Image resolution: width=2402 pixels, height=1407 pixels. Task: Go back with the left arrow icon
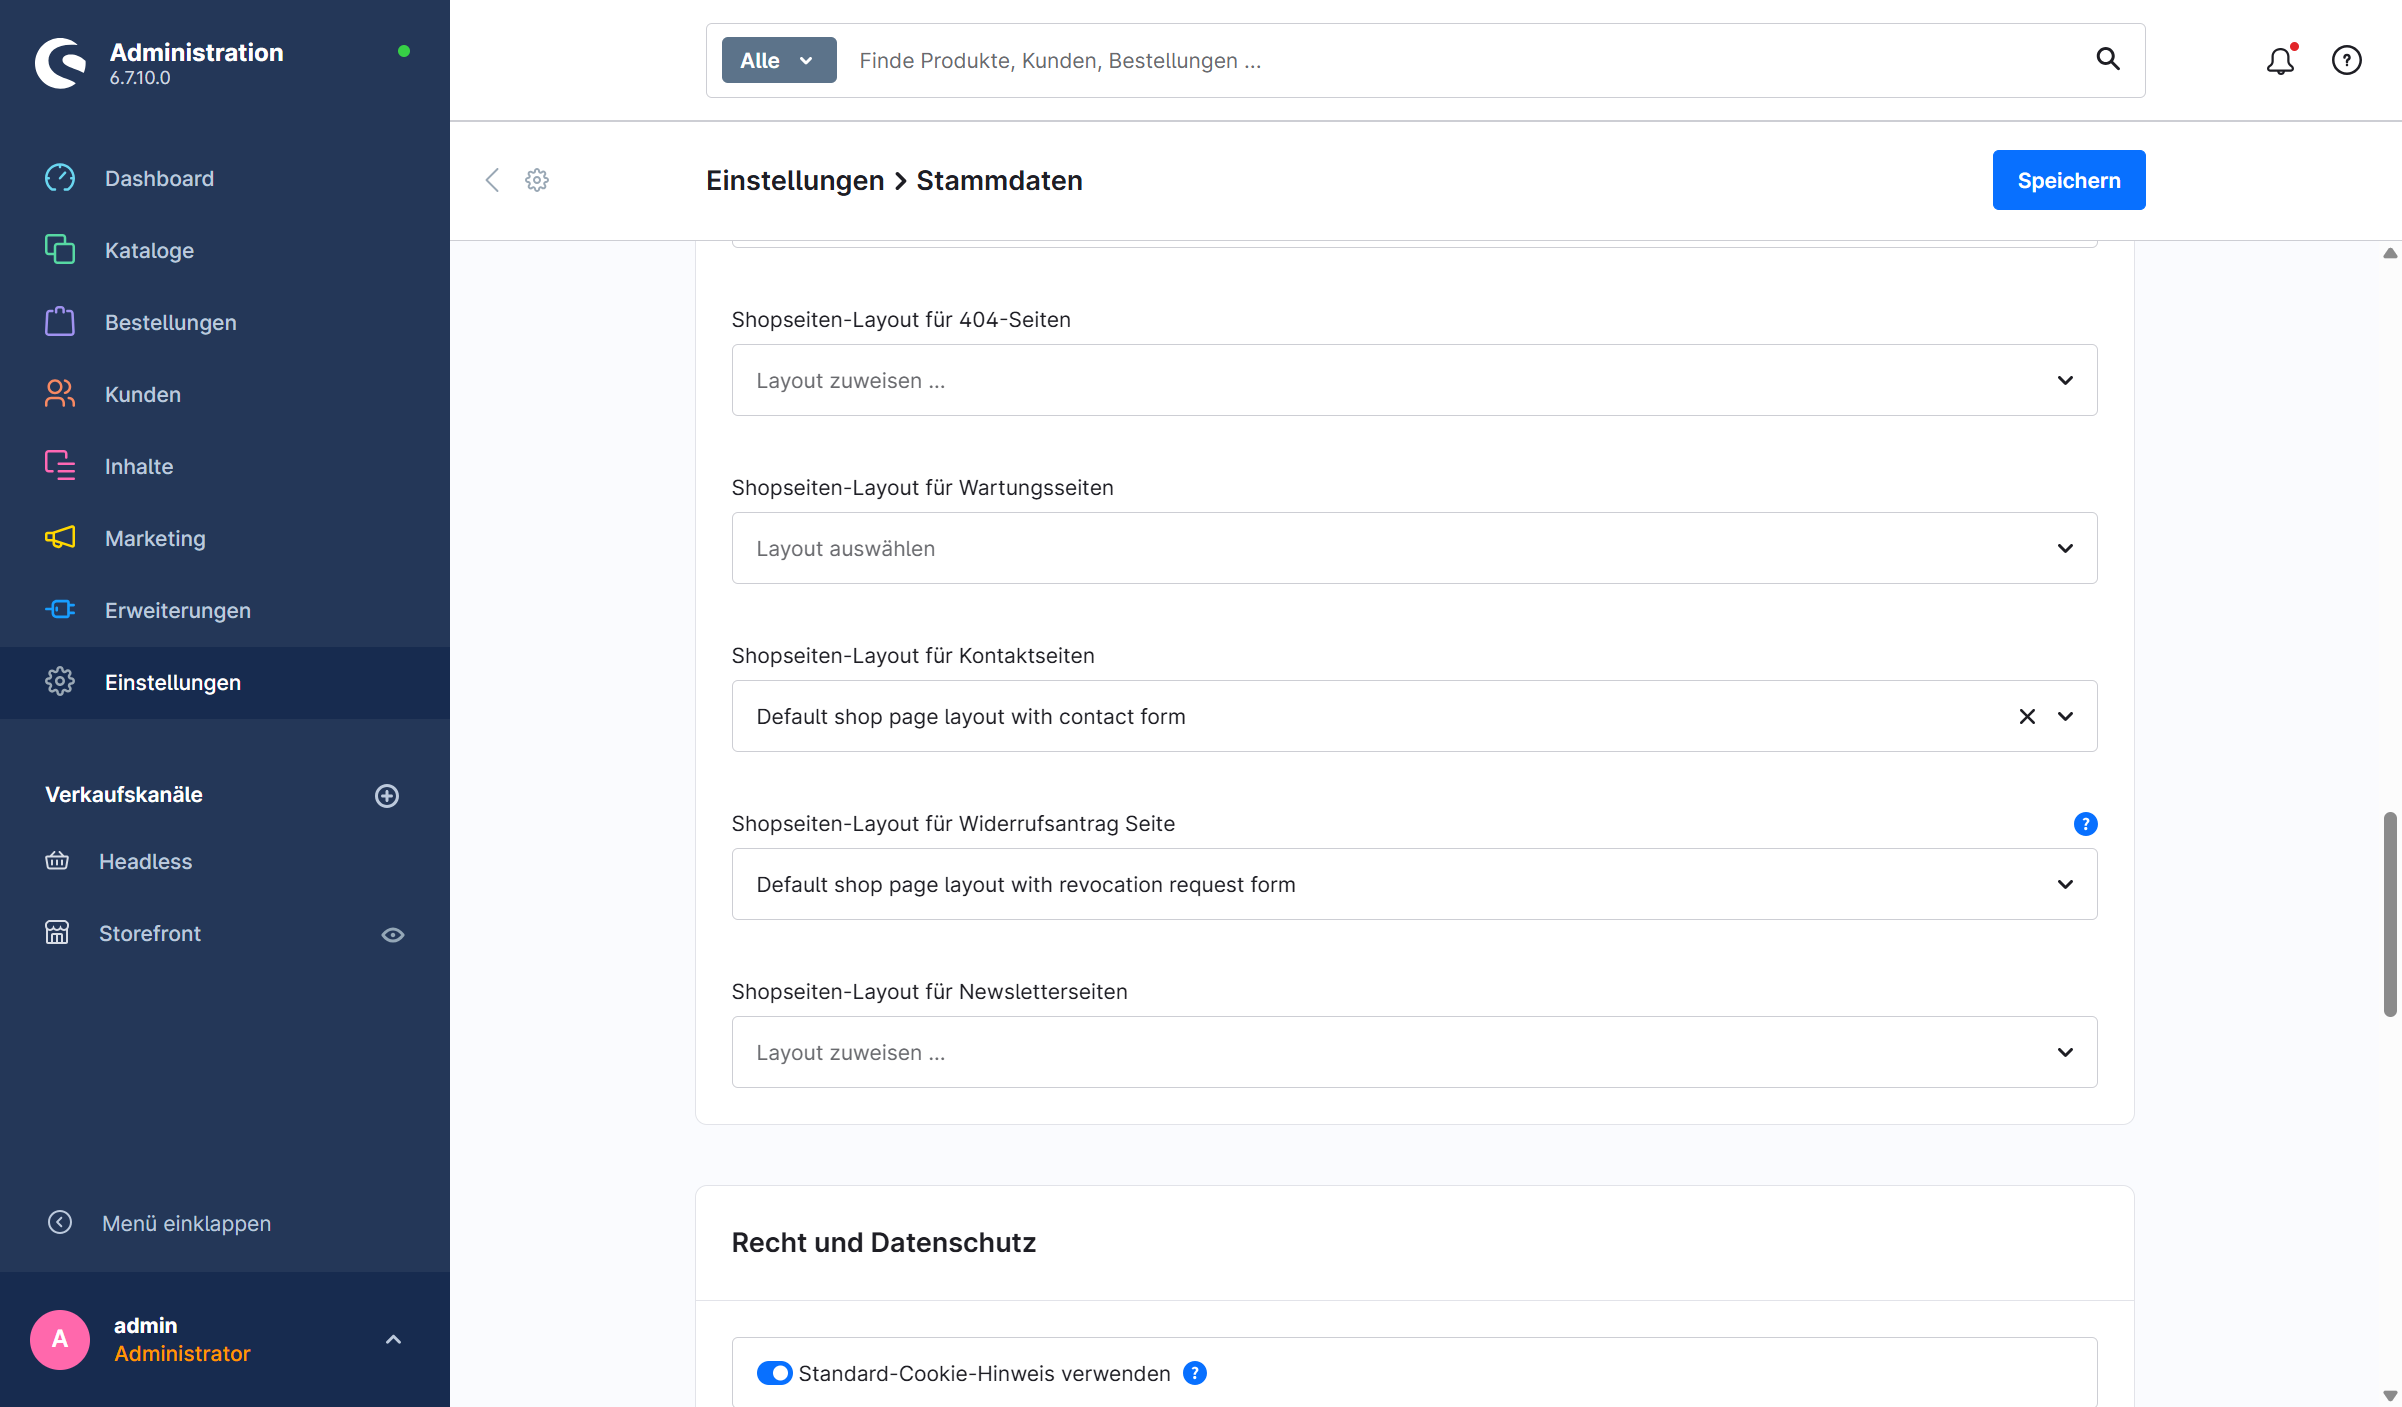point(492,180)
